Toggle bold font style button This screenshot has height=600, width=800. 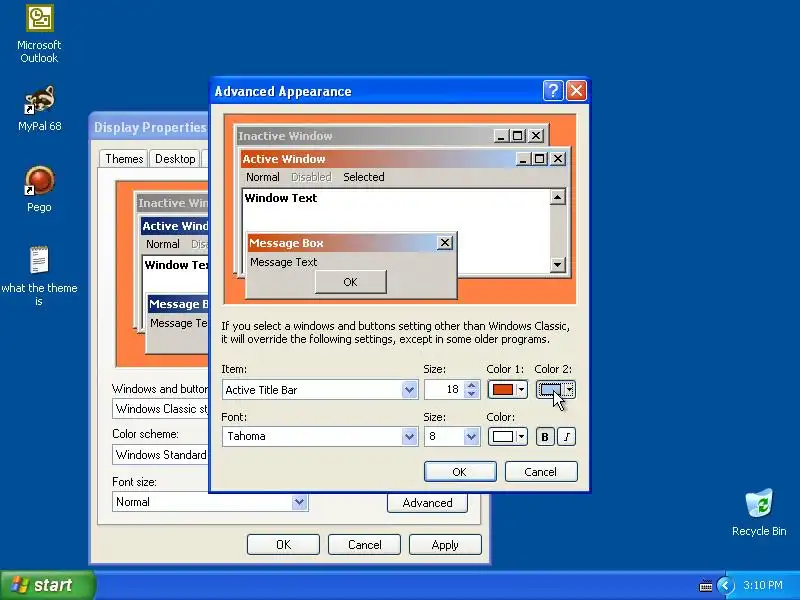tap(545, 437)
